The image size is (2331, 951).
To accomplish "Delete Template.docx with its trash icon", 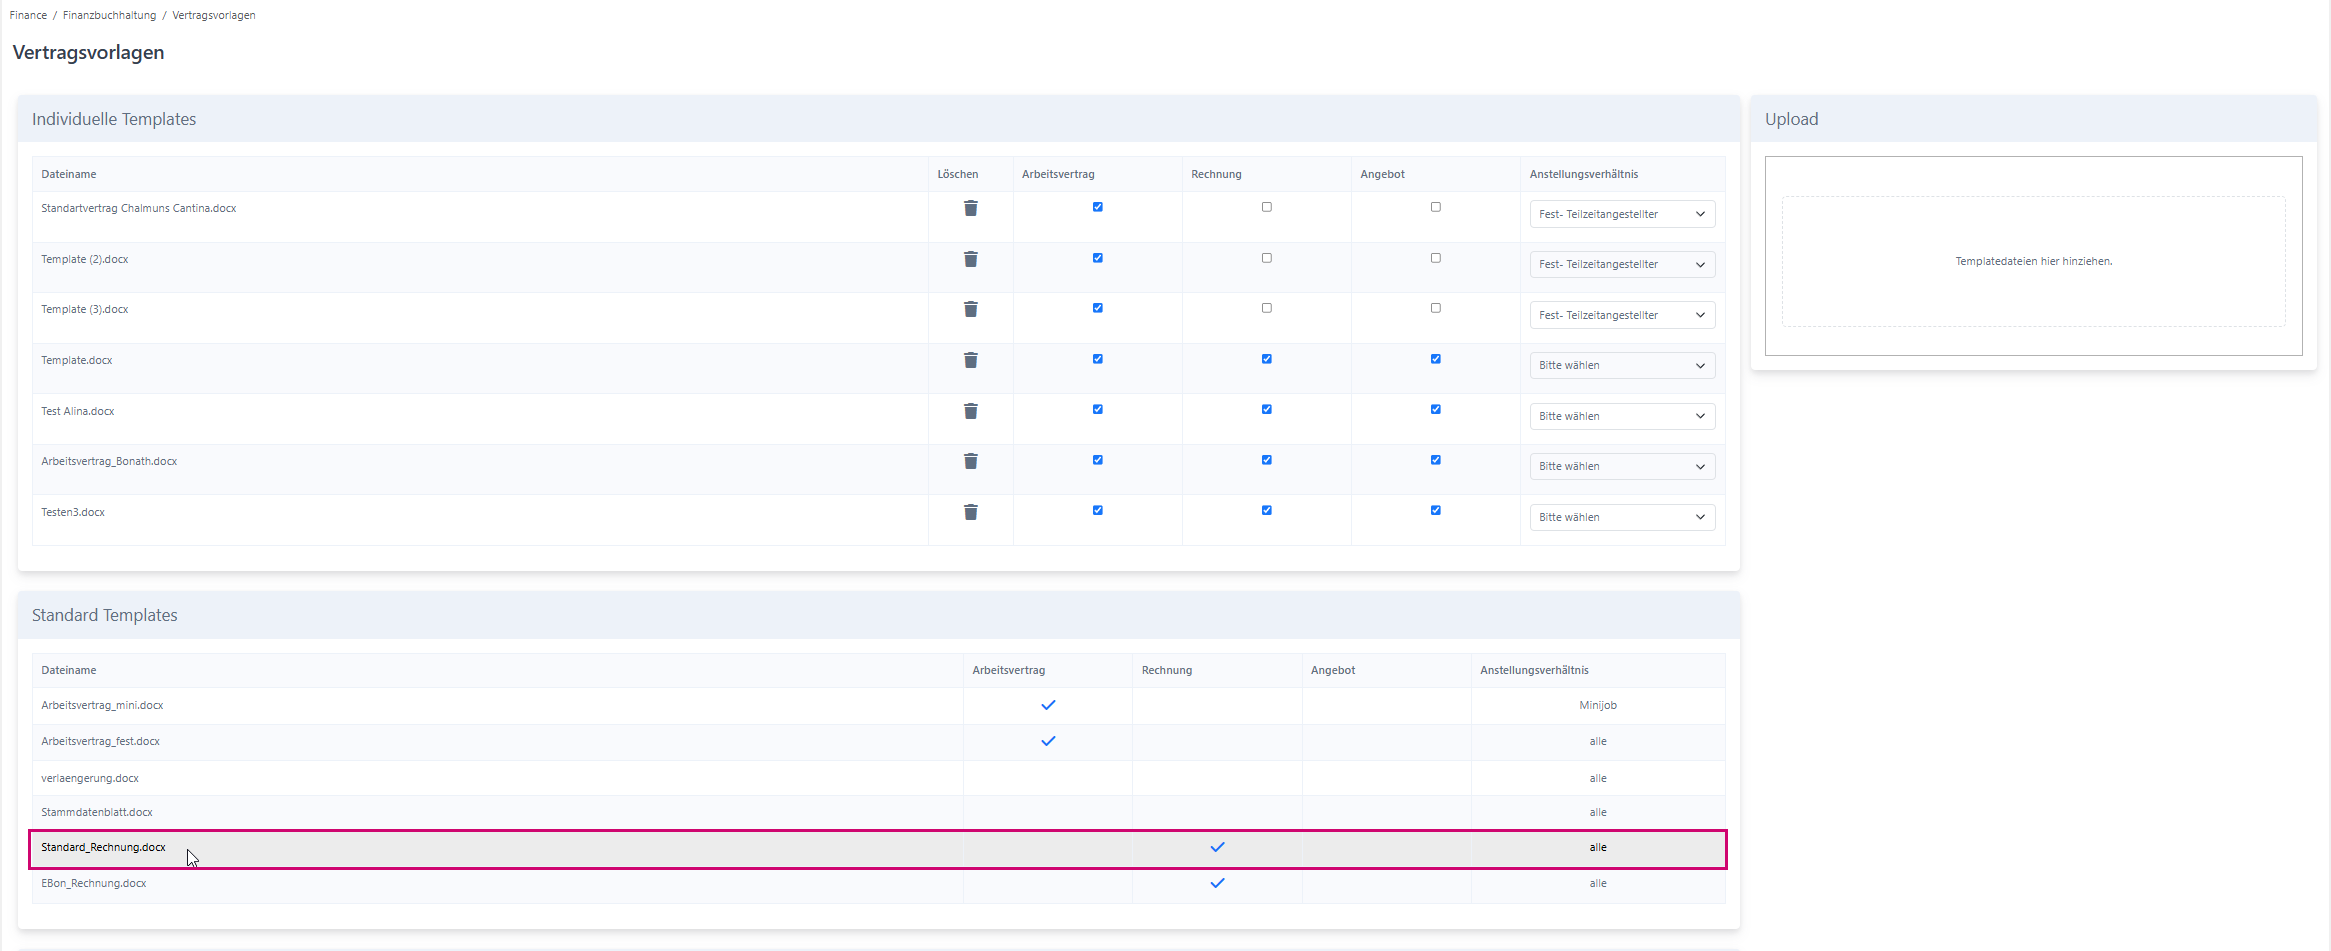I will pos(970,360).
